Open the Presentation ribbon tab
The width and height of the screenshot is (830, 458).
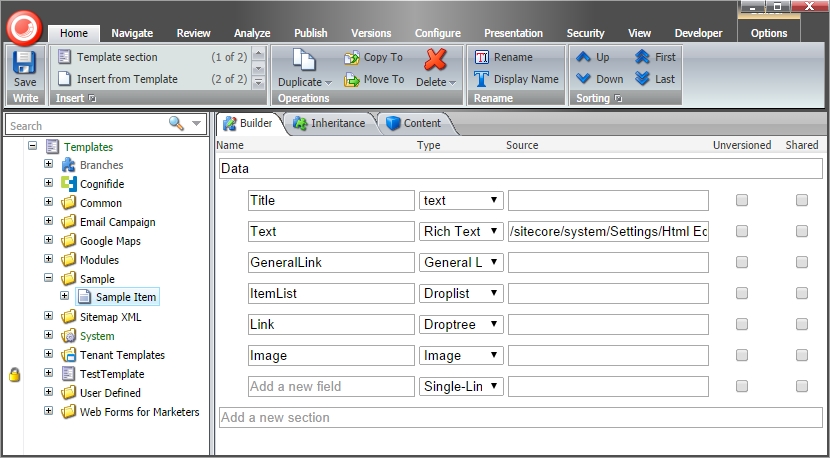[513, 33]
